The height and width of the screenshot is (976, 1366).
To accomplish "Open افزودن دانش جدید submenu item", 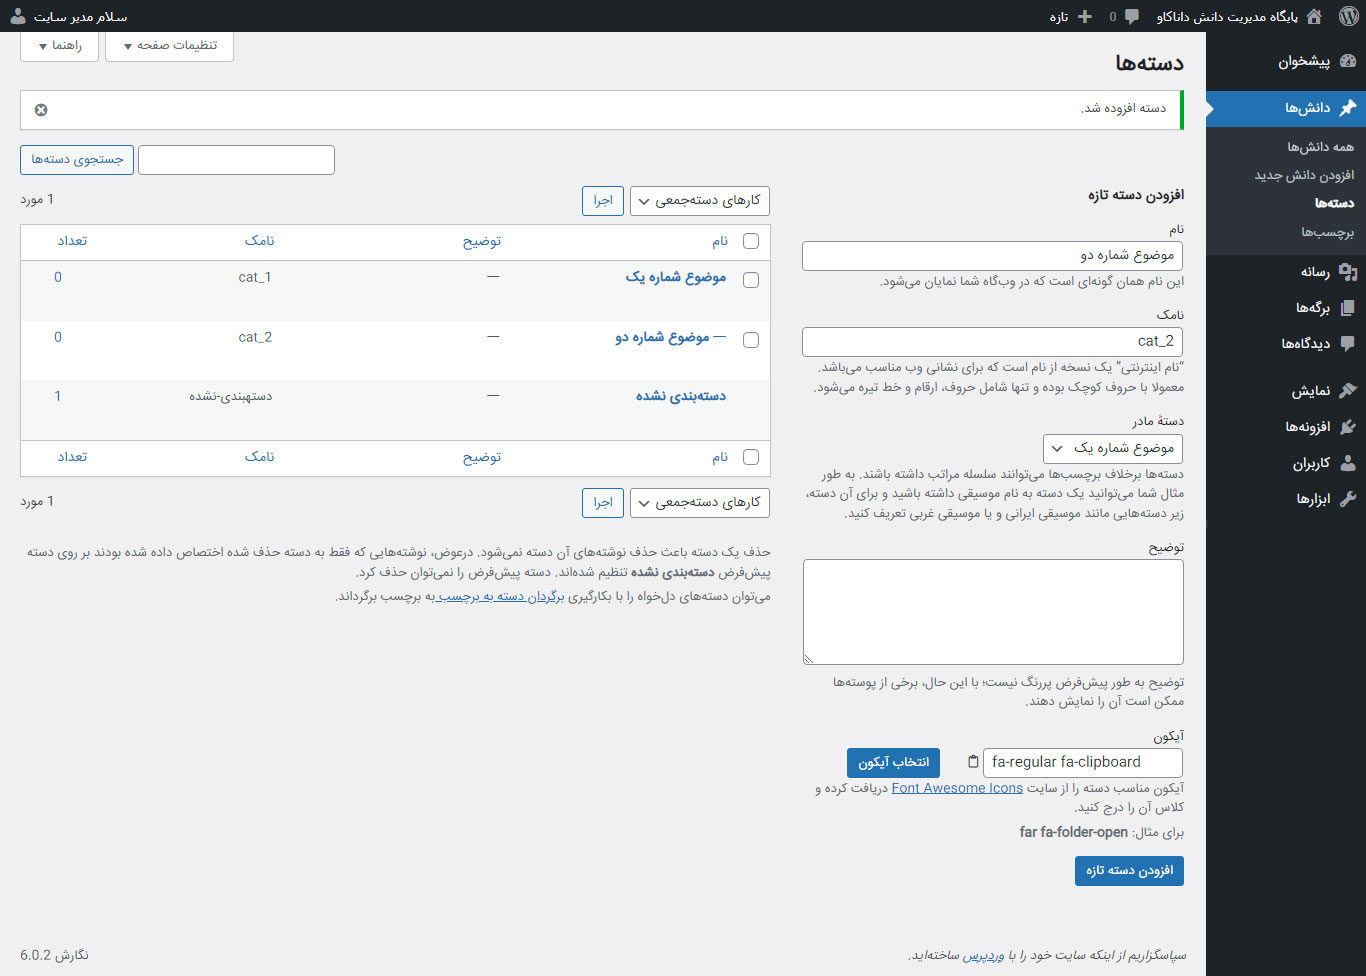I will click(x=1304, y=175).
